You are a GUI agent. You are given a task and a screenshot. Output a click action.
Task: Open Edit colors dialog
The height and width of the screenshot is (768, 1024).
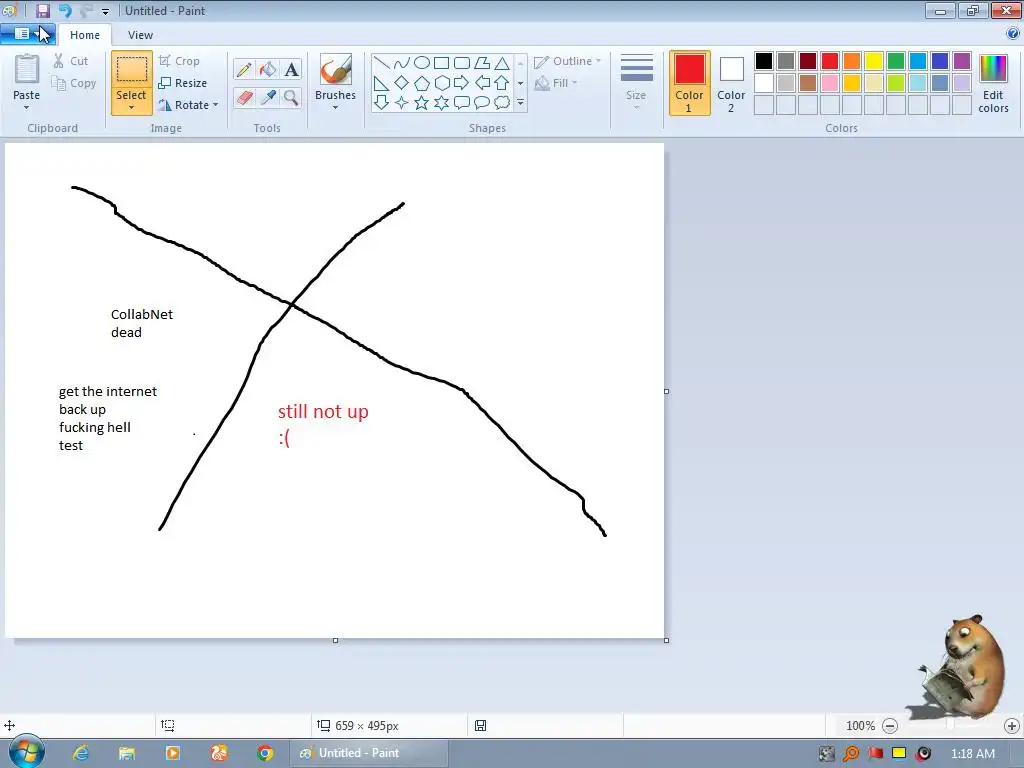coord(993,83)
